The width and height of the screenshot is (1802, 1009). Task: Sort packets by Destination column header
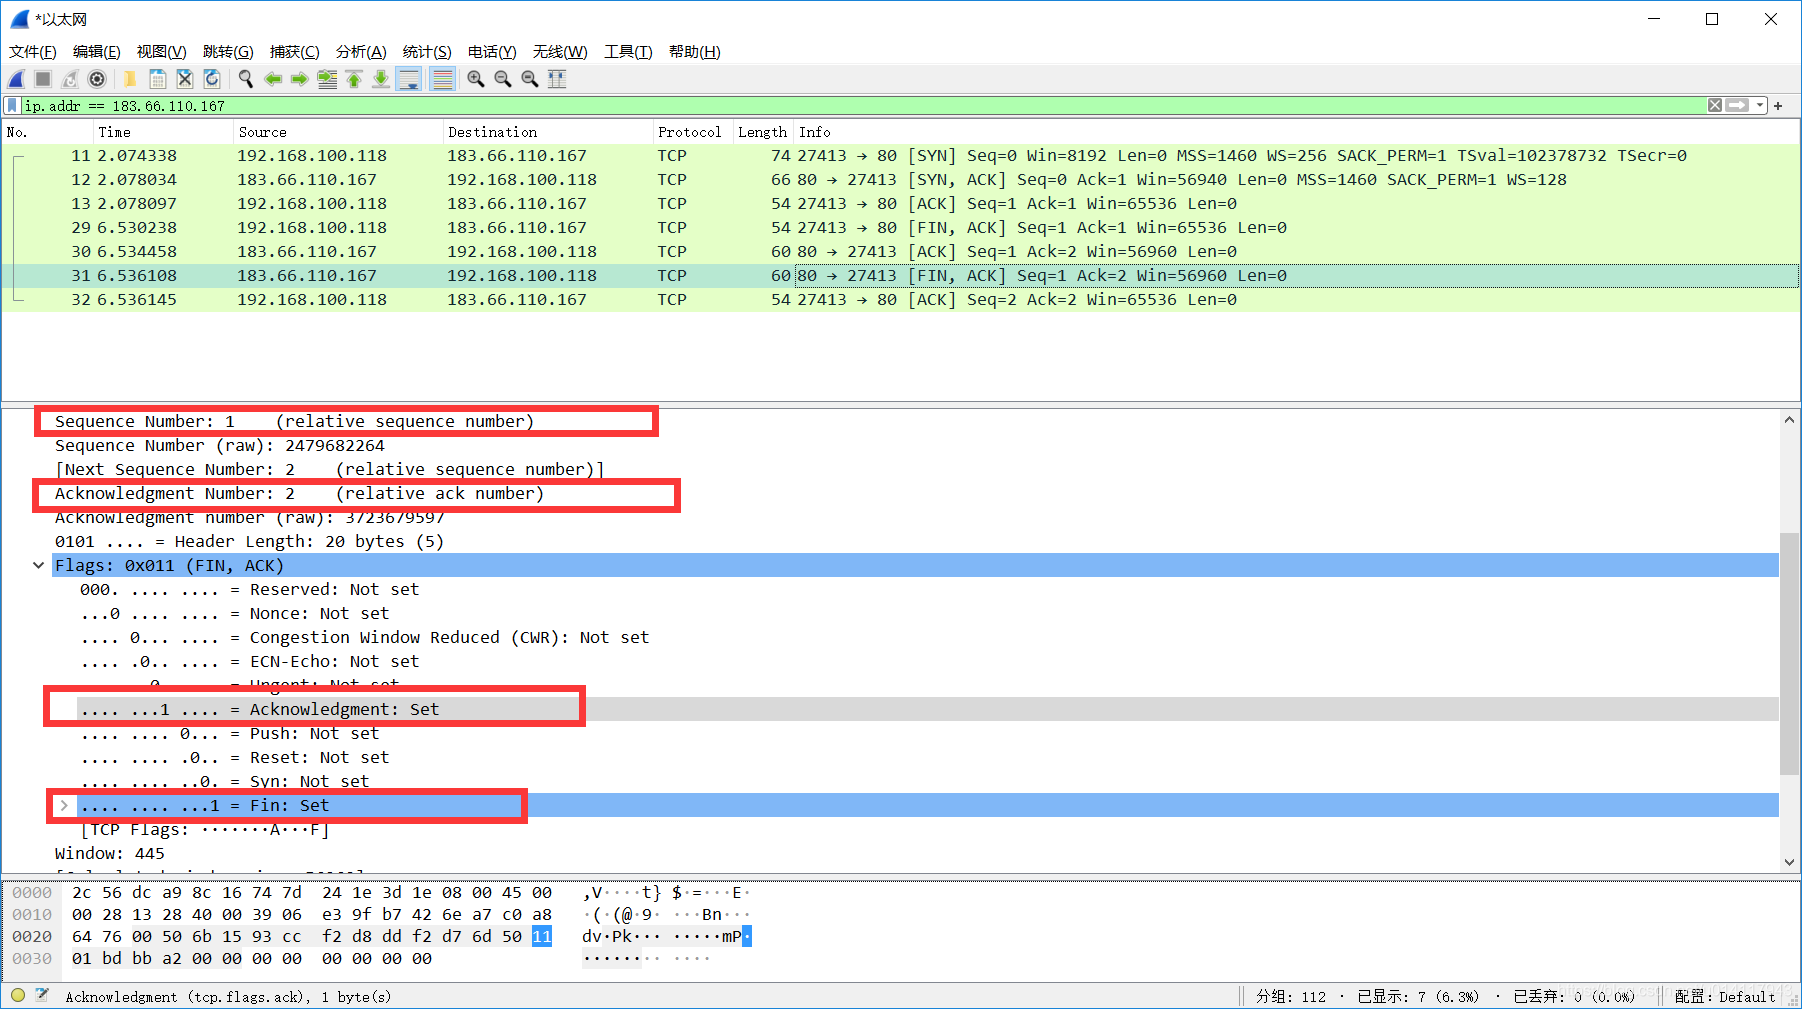click(x=548, y=132)
